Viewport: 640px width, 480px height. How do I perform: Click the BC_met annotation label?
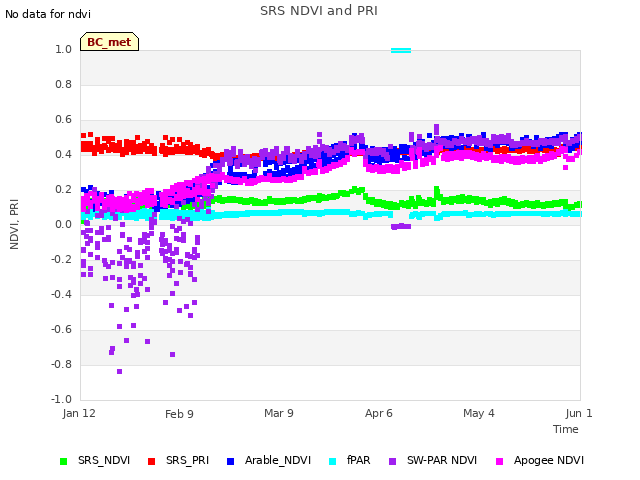tap(109, 42)
